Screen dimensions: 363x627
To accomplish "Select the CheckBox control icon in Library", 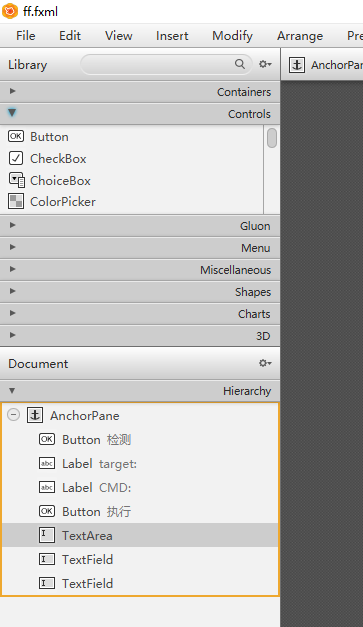I will 16,158.
